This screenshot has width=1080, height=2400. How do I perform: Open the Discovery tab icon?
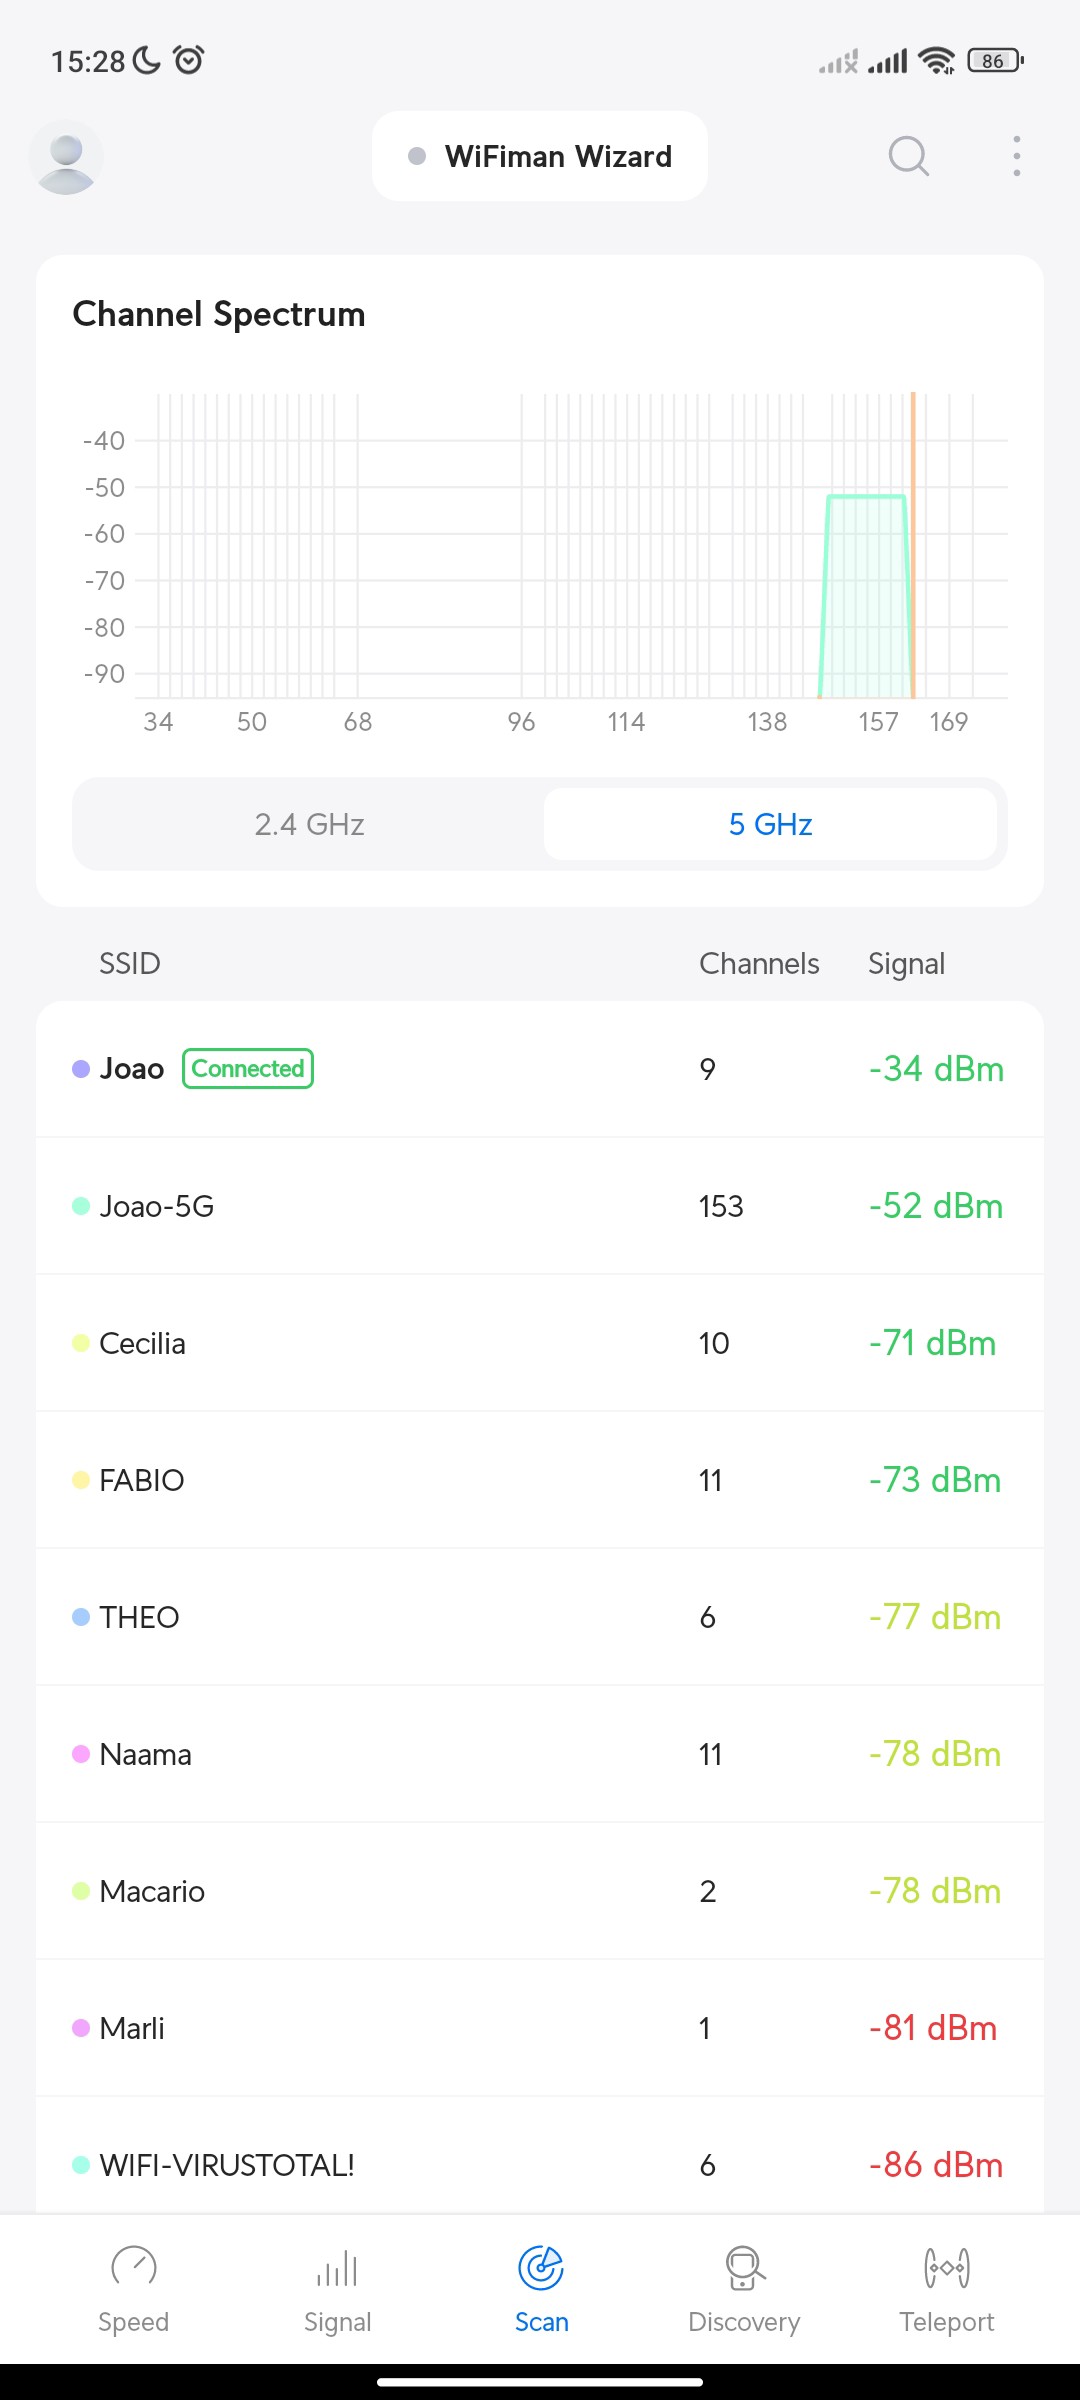coord(744,2267)
